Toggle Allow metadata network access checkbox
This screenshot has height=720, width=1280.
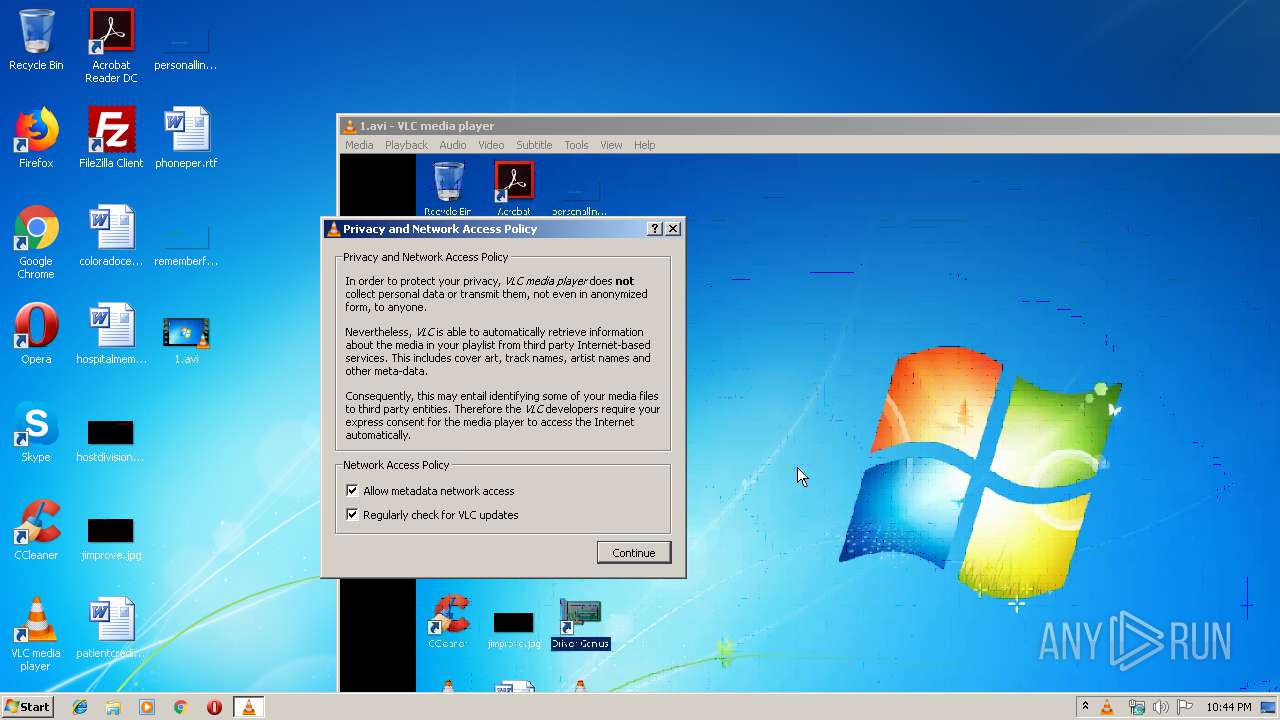[x=352, y=491]
